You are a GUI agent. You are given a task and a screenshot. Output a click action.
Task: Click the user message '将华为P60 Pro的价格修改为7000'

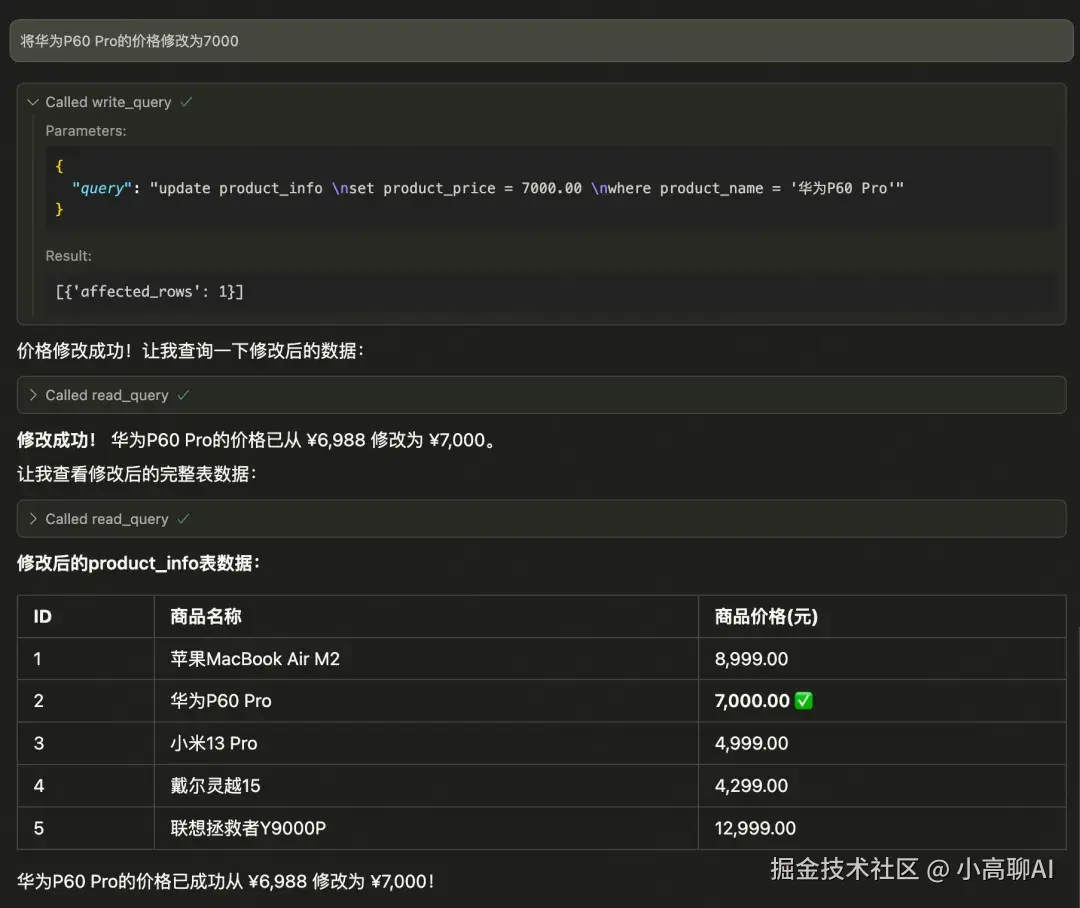click(x=541, y=41)
